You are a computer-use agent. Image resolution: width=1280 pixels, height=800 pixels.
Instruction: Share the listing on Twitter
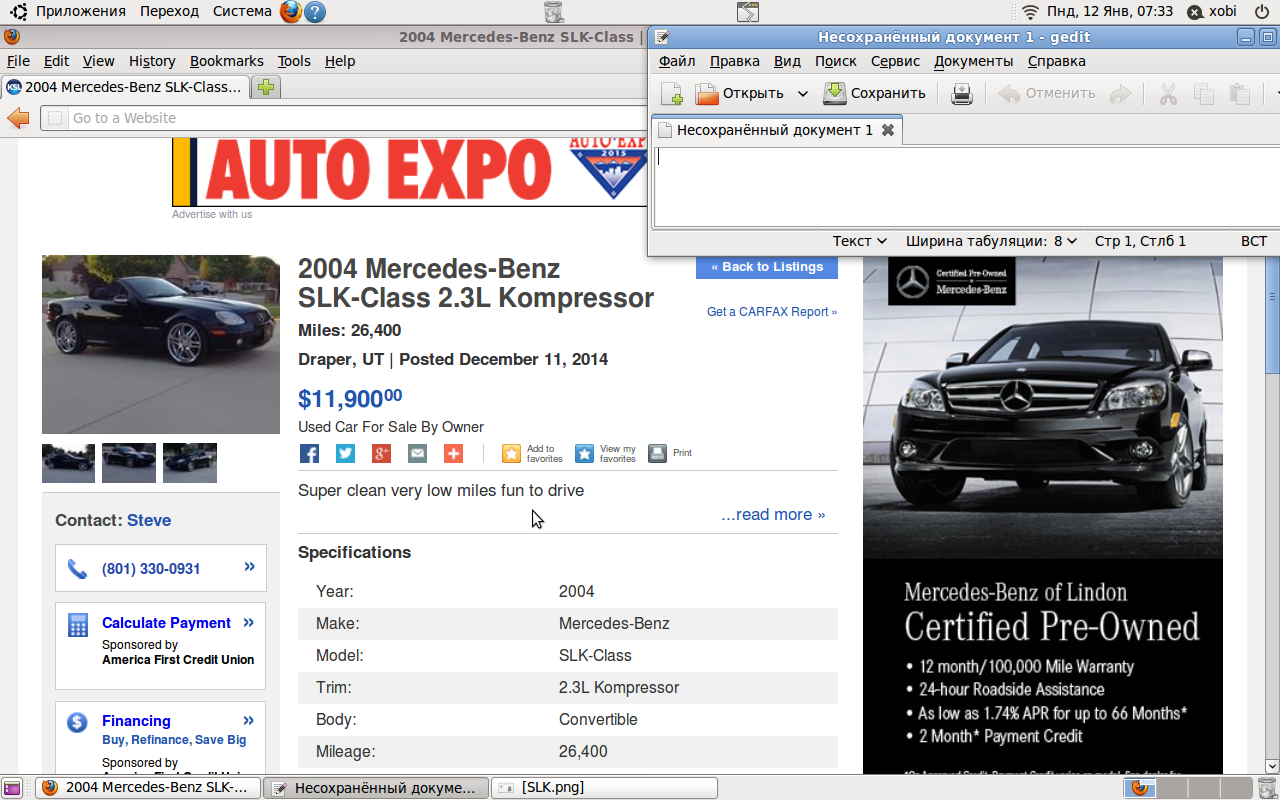point(345,454)
